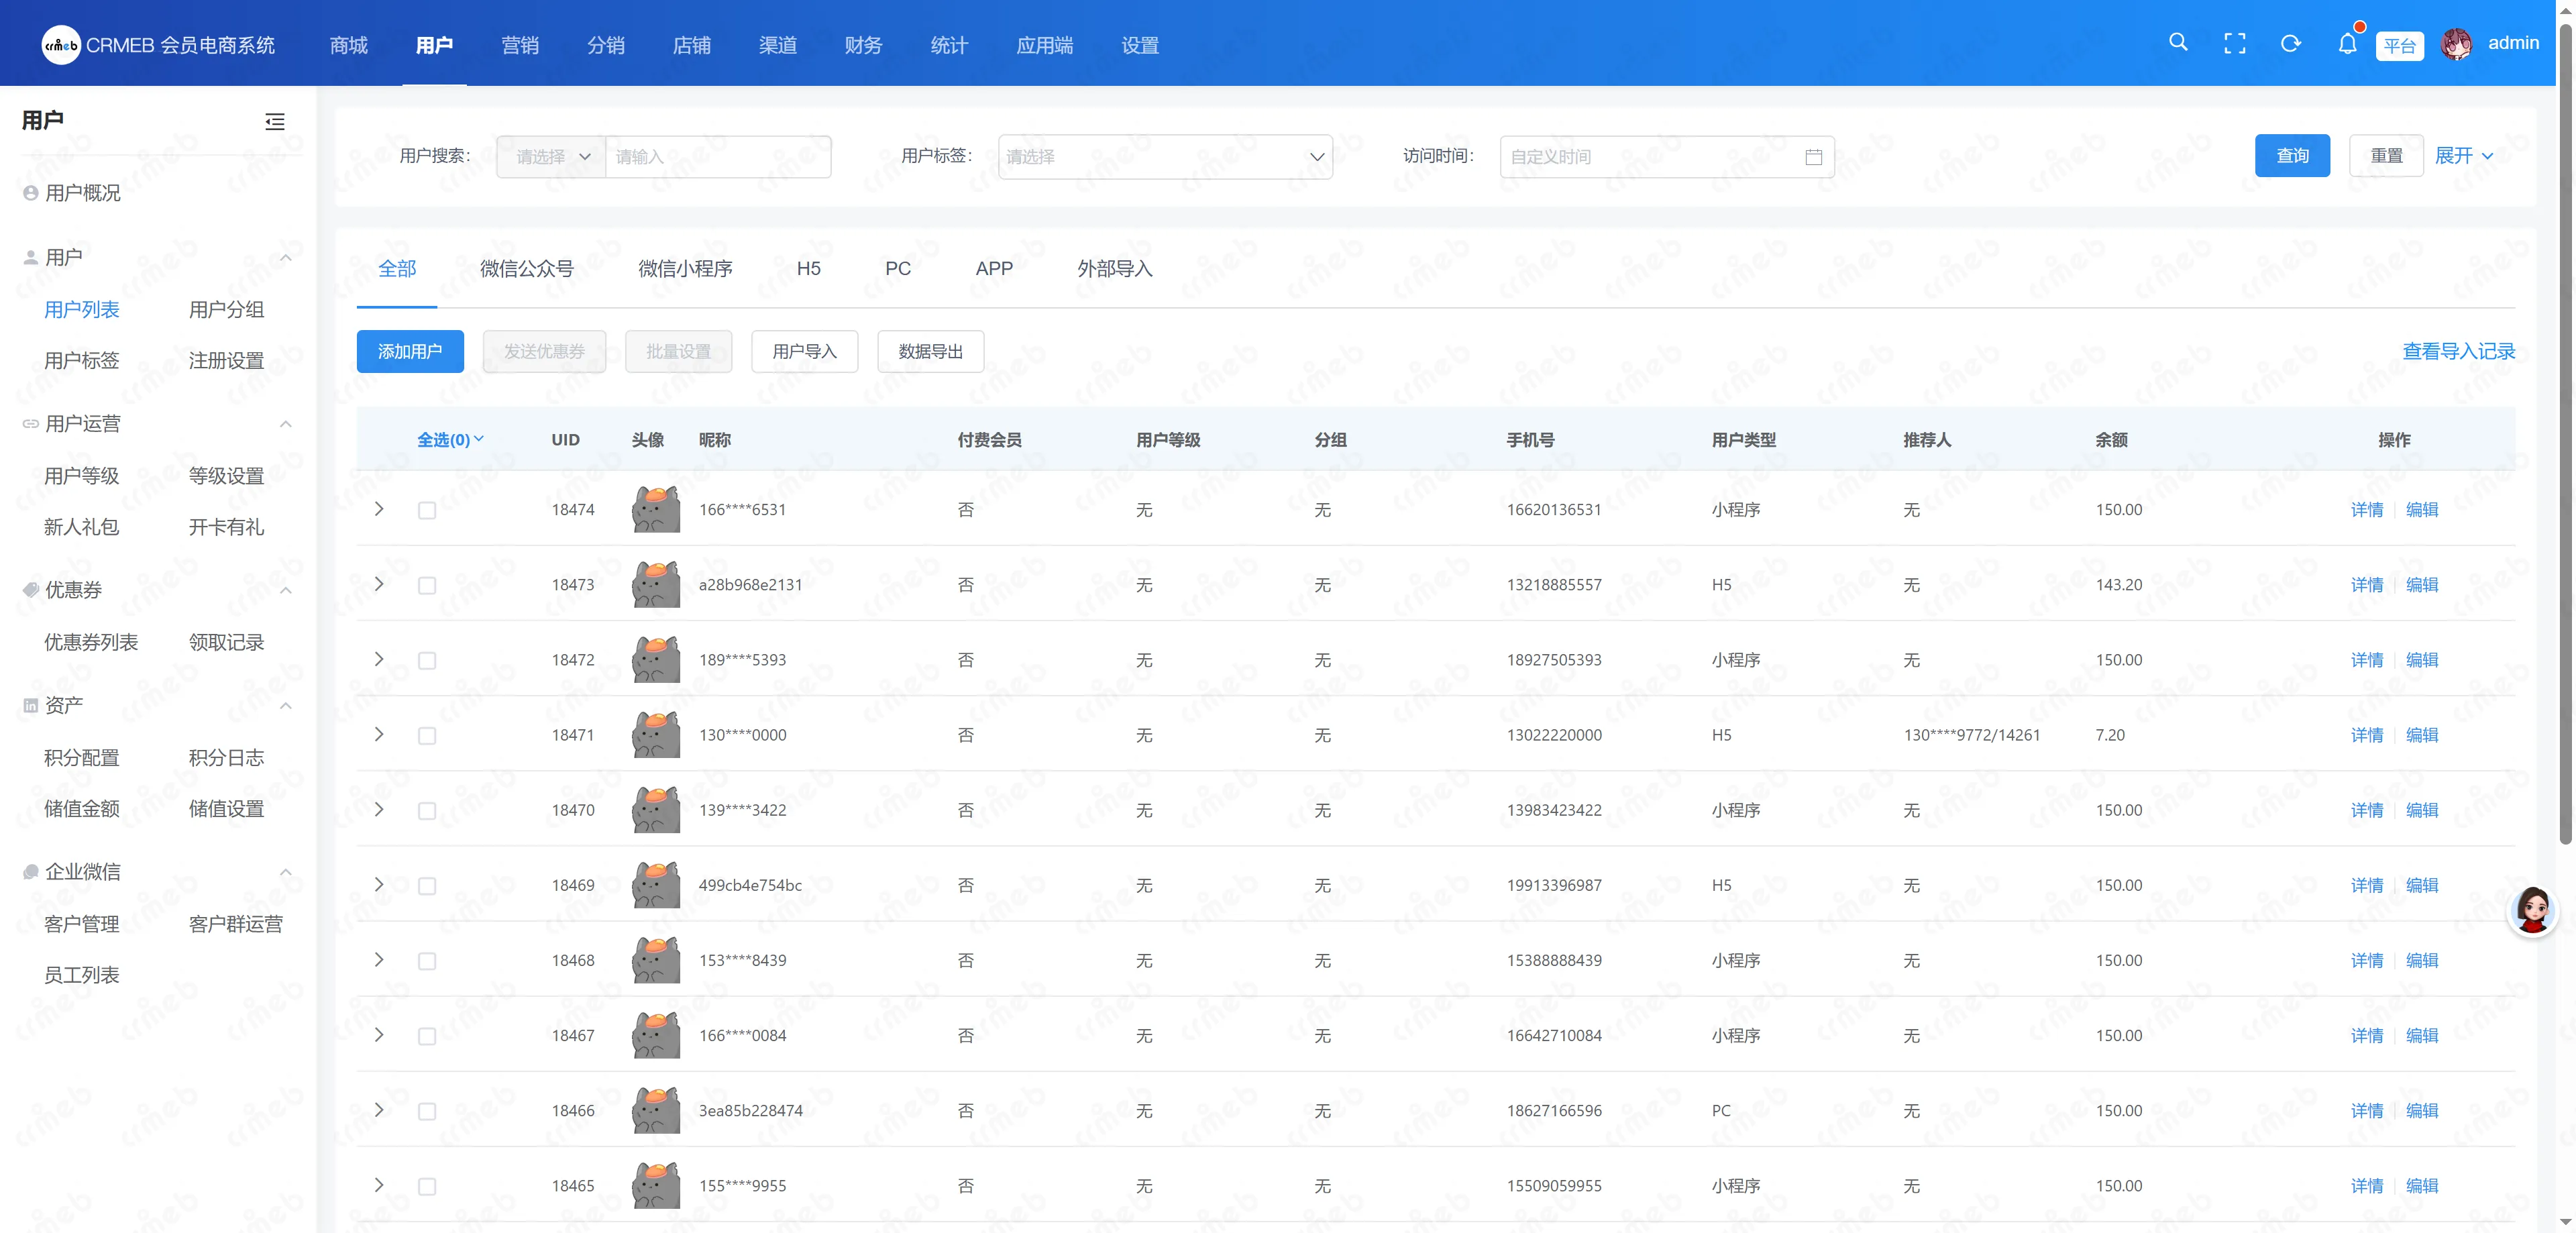Screen dimensions: 2576x1233
Task: Expand row details for user 18473
Action: tap(379, 584)
